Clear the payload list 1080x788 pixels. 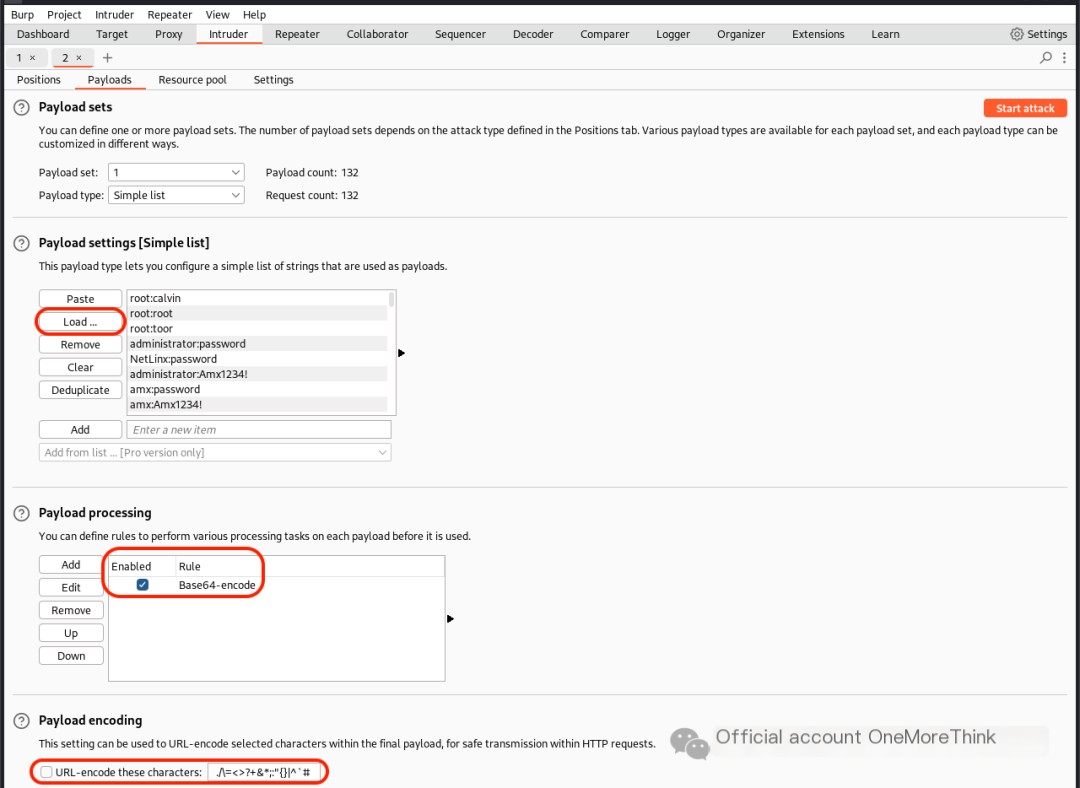81,367
